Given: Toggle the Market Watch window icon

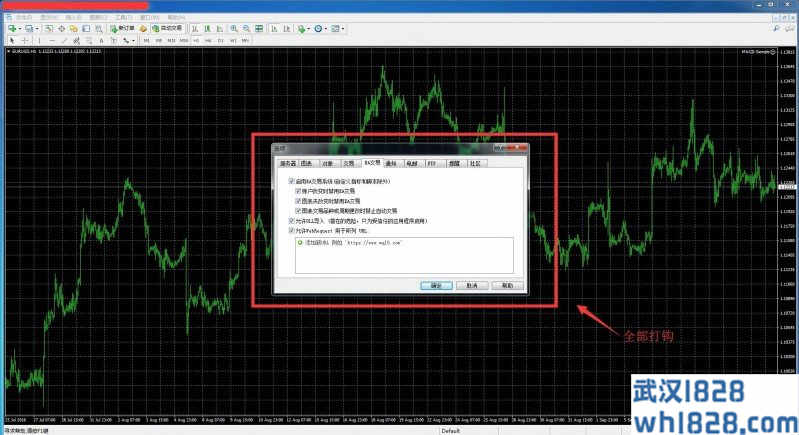Looking at the screenshot, I should coord(49,29).
